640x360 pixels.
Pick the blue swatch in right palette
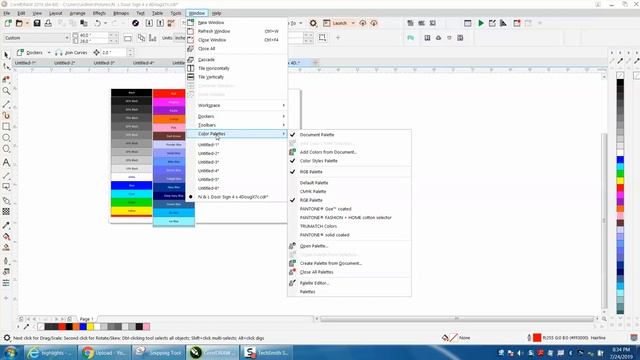(x=620, y=160)
